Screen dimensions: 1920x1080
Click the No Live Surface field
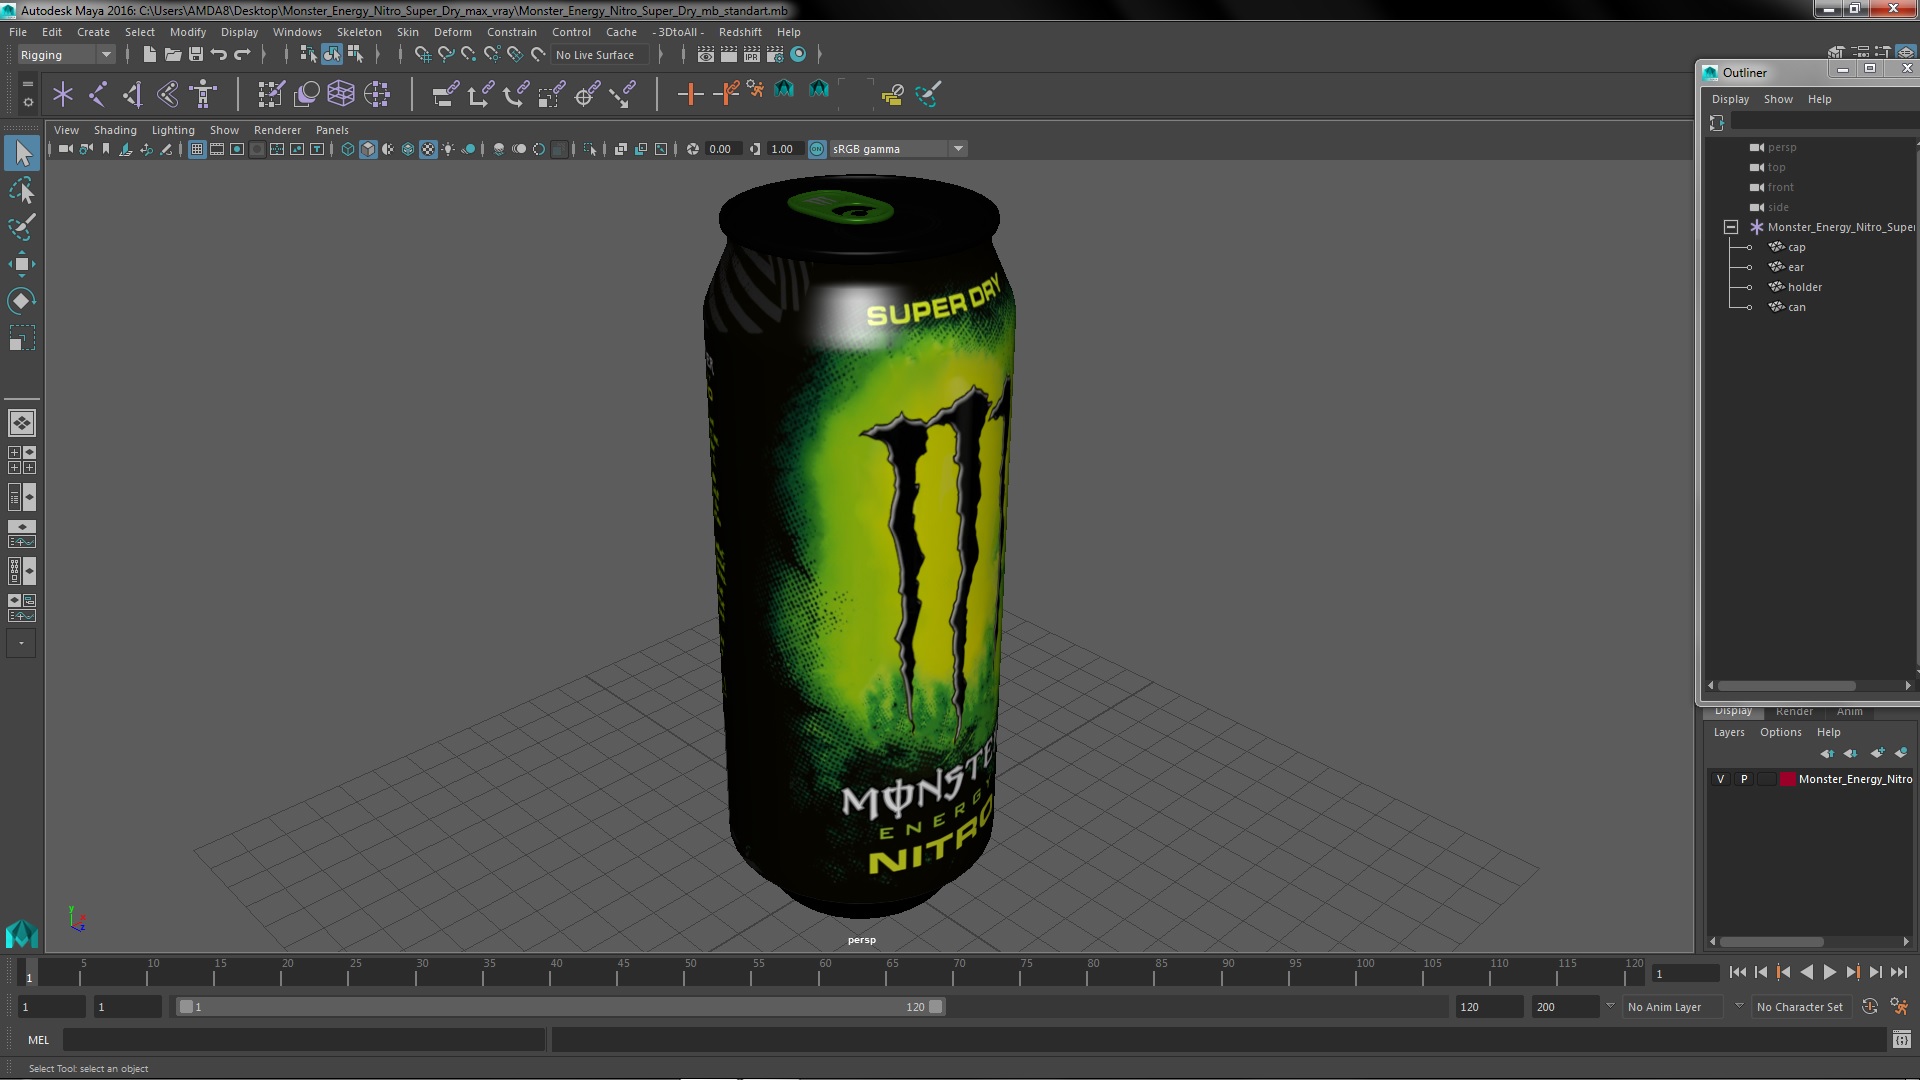tap(599, 55)
